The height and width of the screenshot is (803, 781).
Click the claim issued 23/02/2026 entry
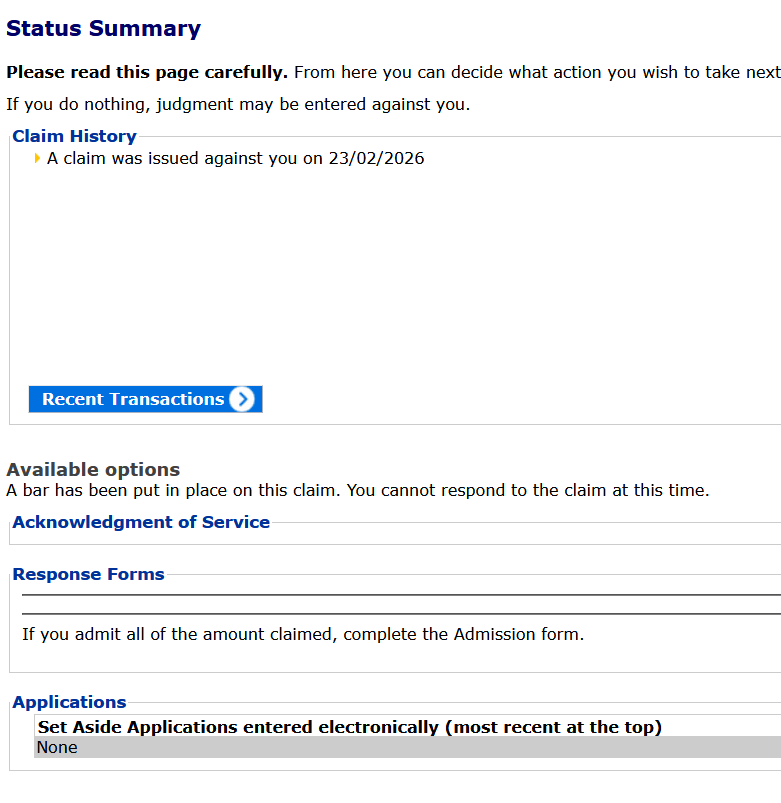236,158
